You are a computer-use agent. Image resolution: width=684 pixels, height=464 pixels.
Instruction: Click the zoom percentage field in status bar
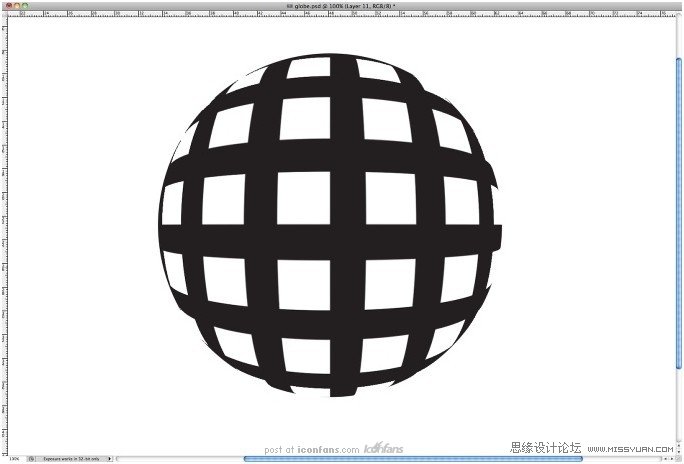point(12,458)
